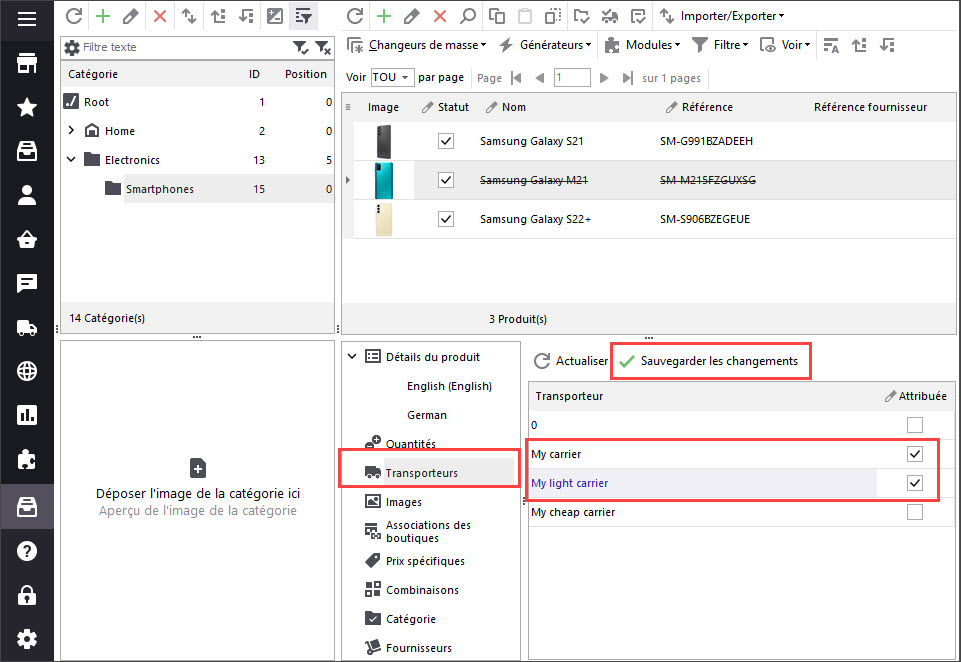
Task: Select English (English) language item
Action: [x=449, y=386]
